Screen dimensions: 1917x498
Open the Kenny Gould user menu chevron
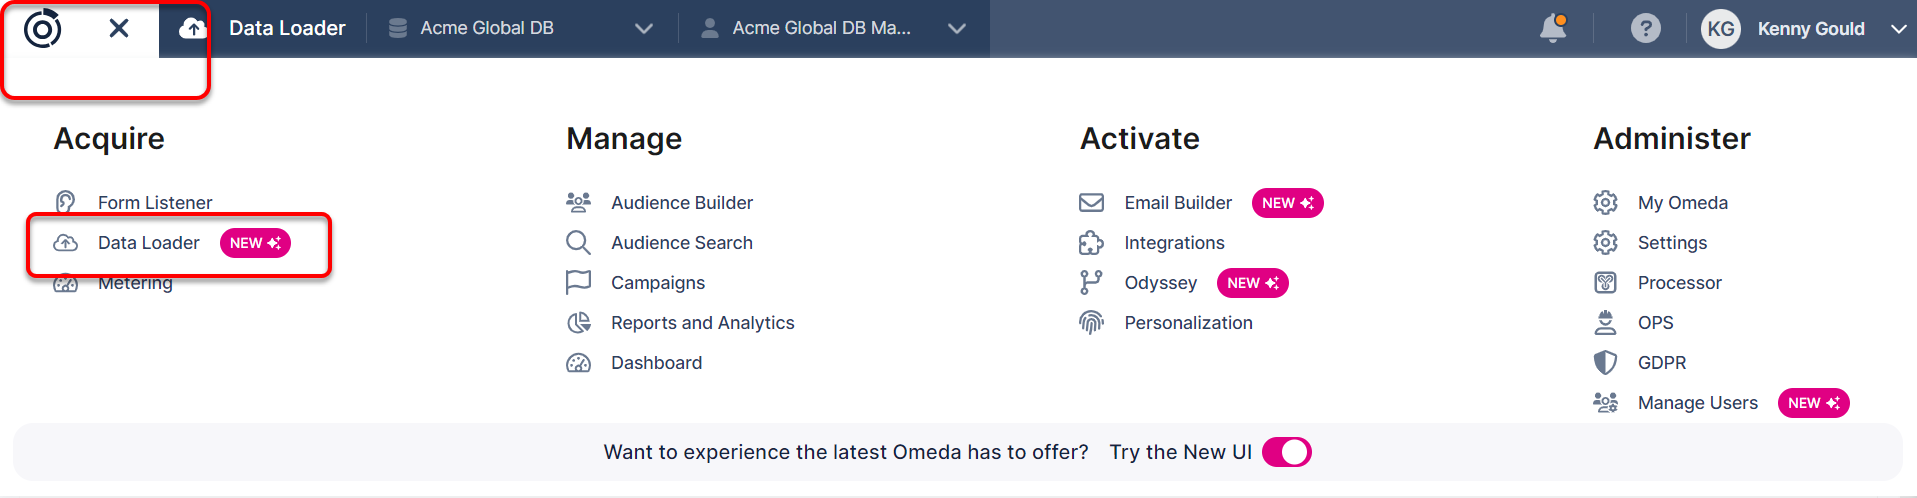(1898, 29)
